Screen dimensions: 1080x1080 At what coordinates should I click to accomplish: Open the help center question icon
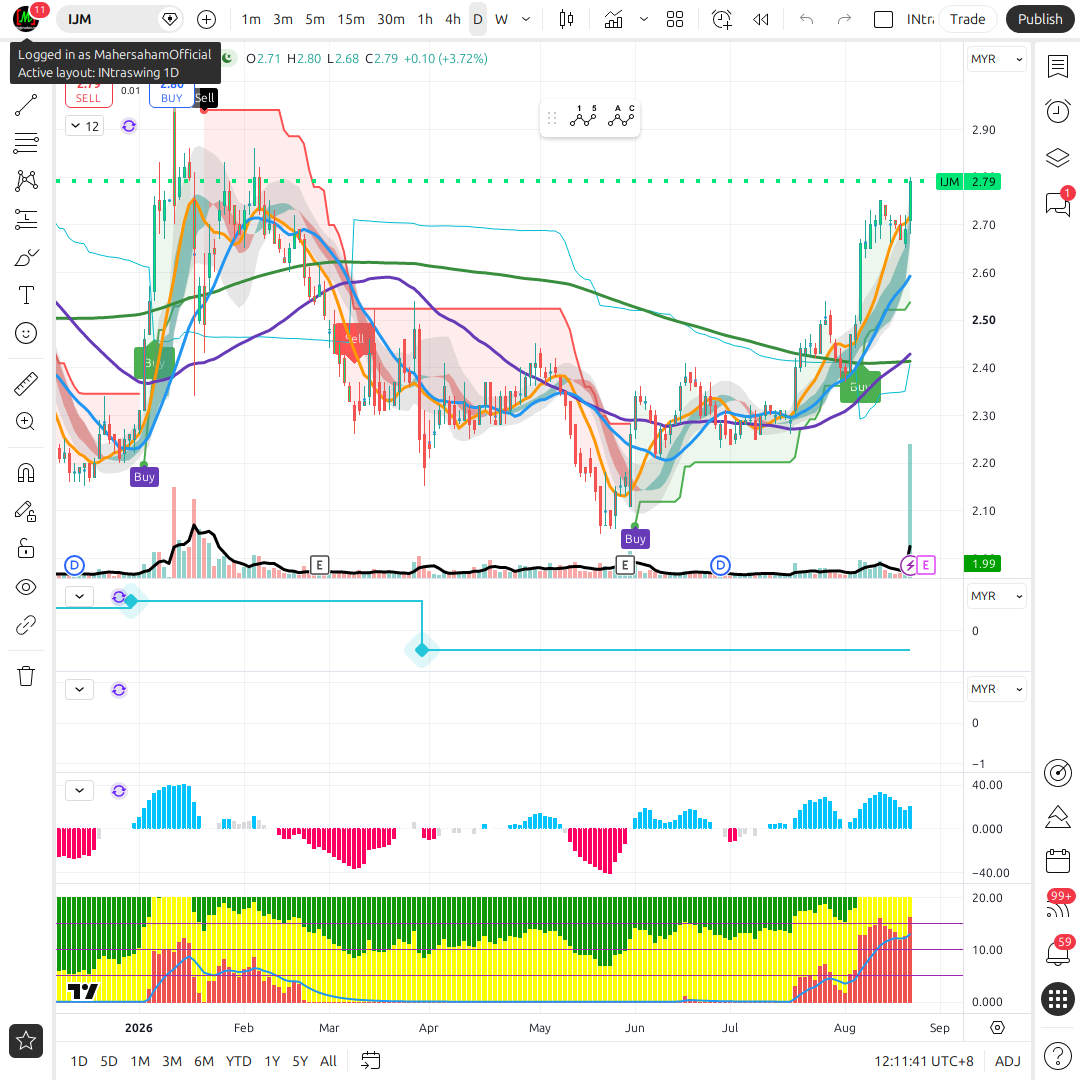click(x=1057, y=1055)
